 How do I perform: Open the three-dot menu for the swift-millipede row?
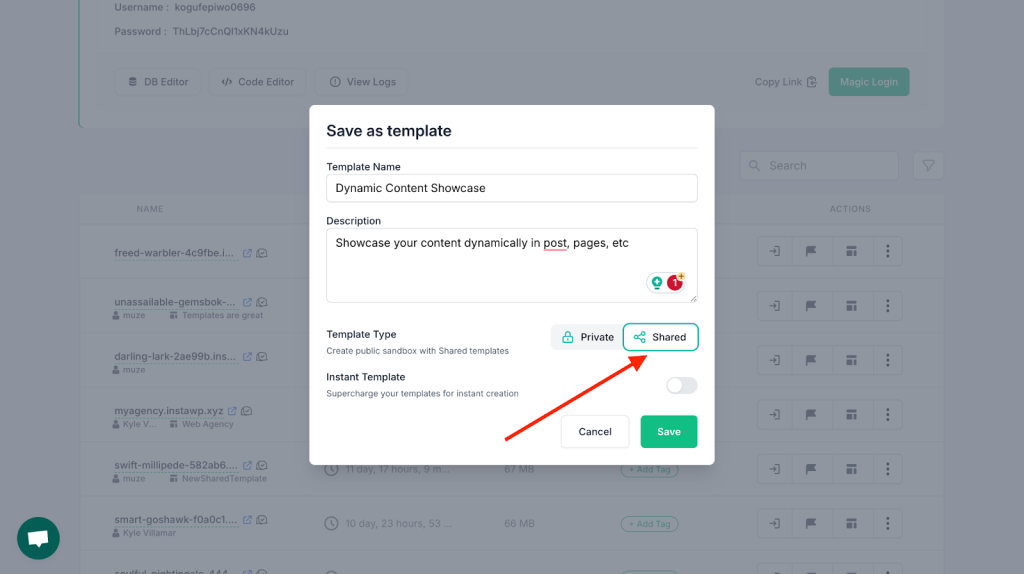click(x=888, y=469)
